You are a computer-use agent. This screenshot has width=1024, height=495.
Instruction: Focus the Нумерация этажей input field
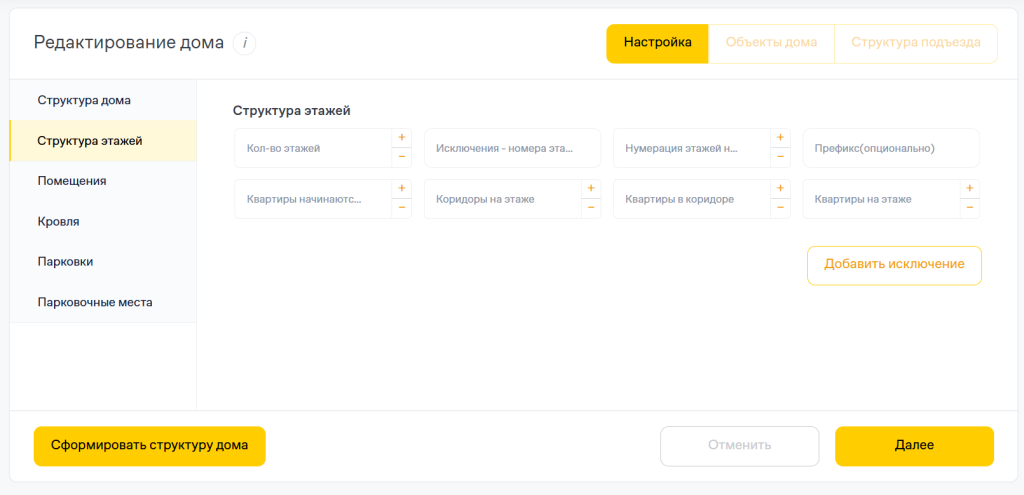[692, 148]
